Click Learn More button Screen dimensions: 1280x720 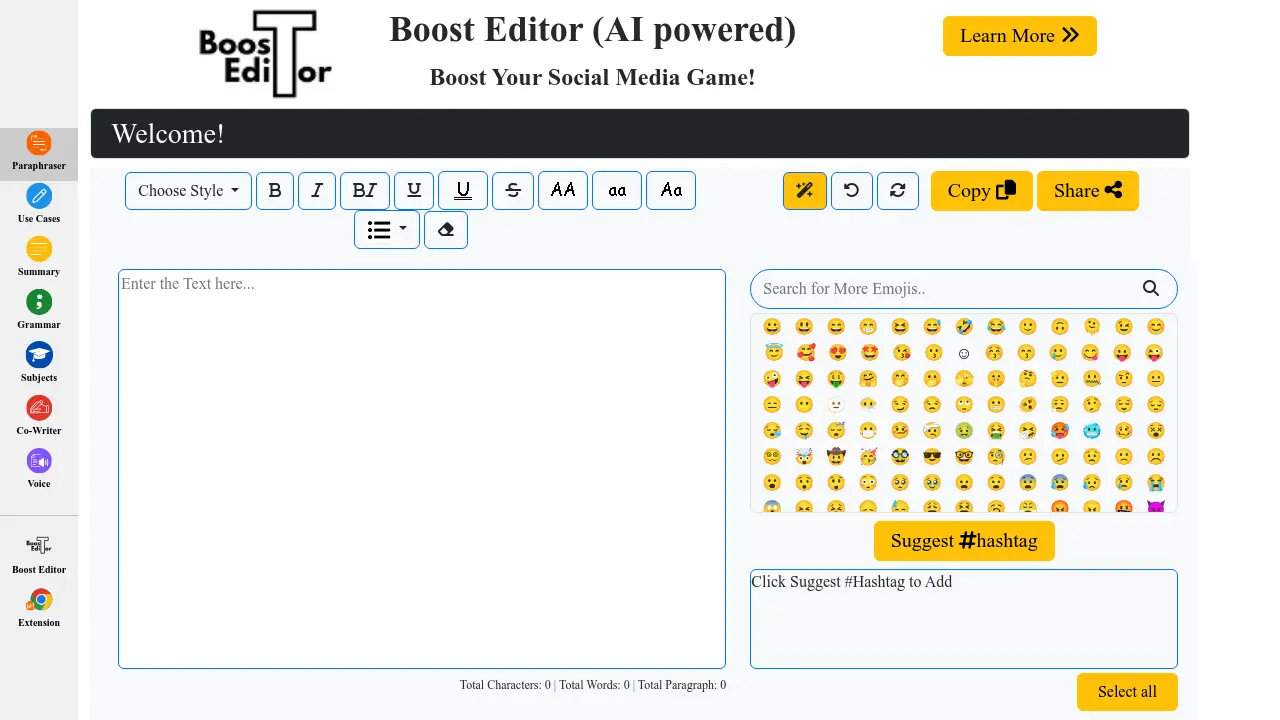point(1020,36)
